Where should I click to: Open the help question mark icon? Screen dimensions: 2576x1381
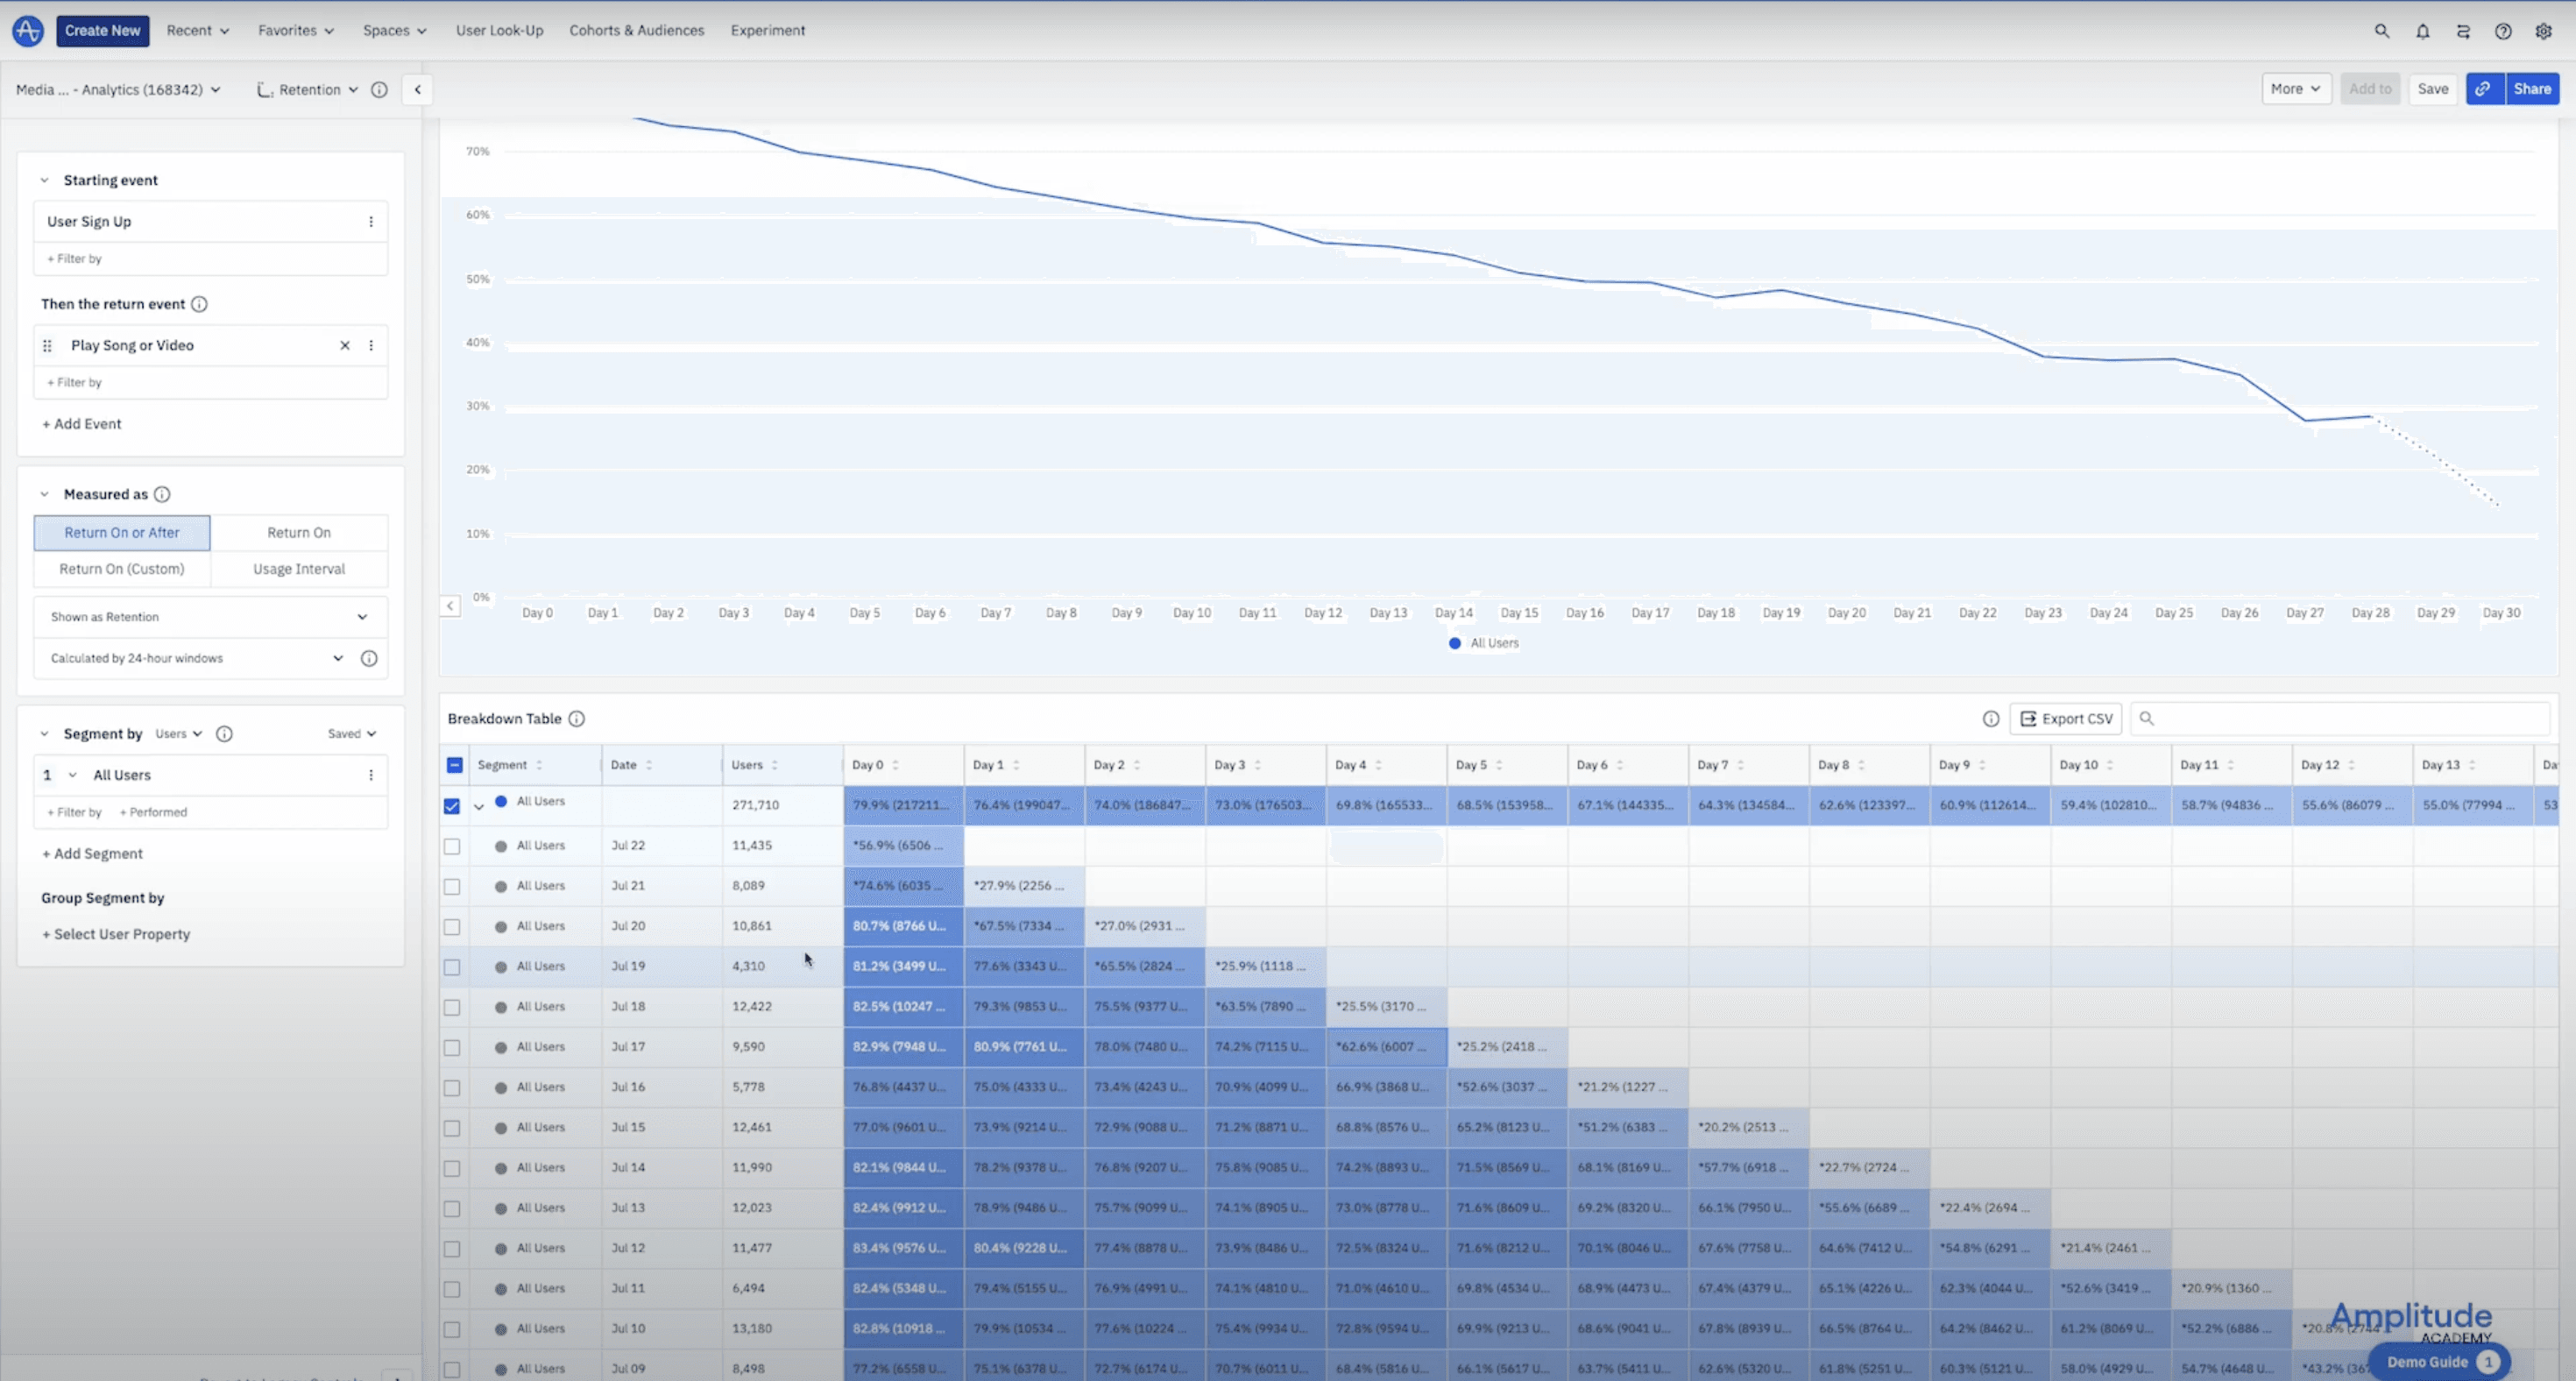pos(2503,31)
